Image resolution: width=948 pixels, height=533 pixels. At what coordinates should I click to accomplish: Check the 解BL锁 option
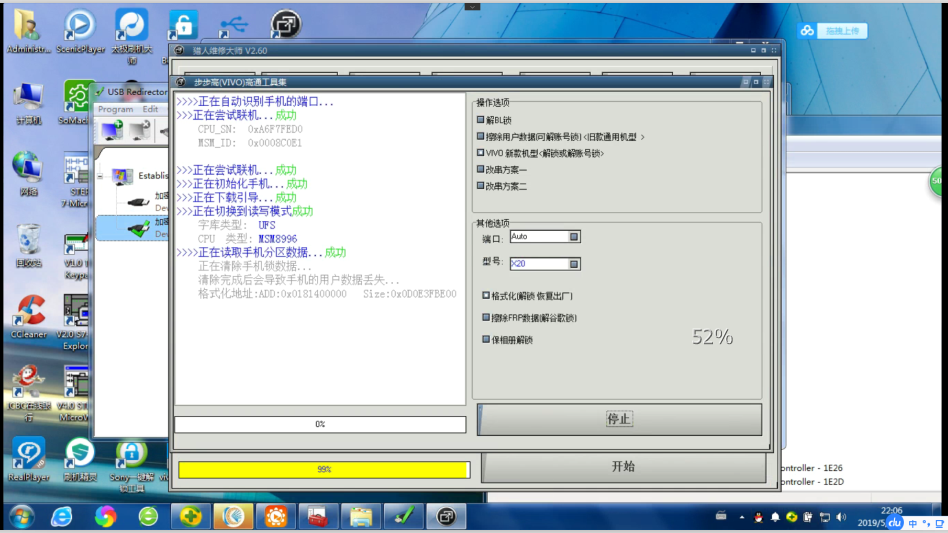pos(481,120)
